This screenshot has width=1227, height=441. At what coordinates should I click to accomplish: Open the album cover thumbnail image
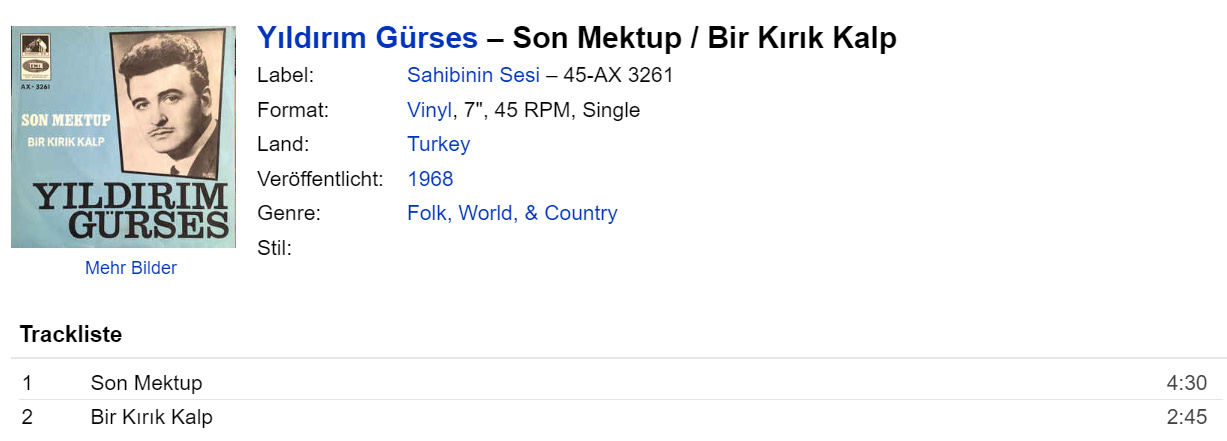(123, 136)
